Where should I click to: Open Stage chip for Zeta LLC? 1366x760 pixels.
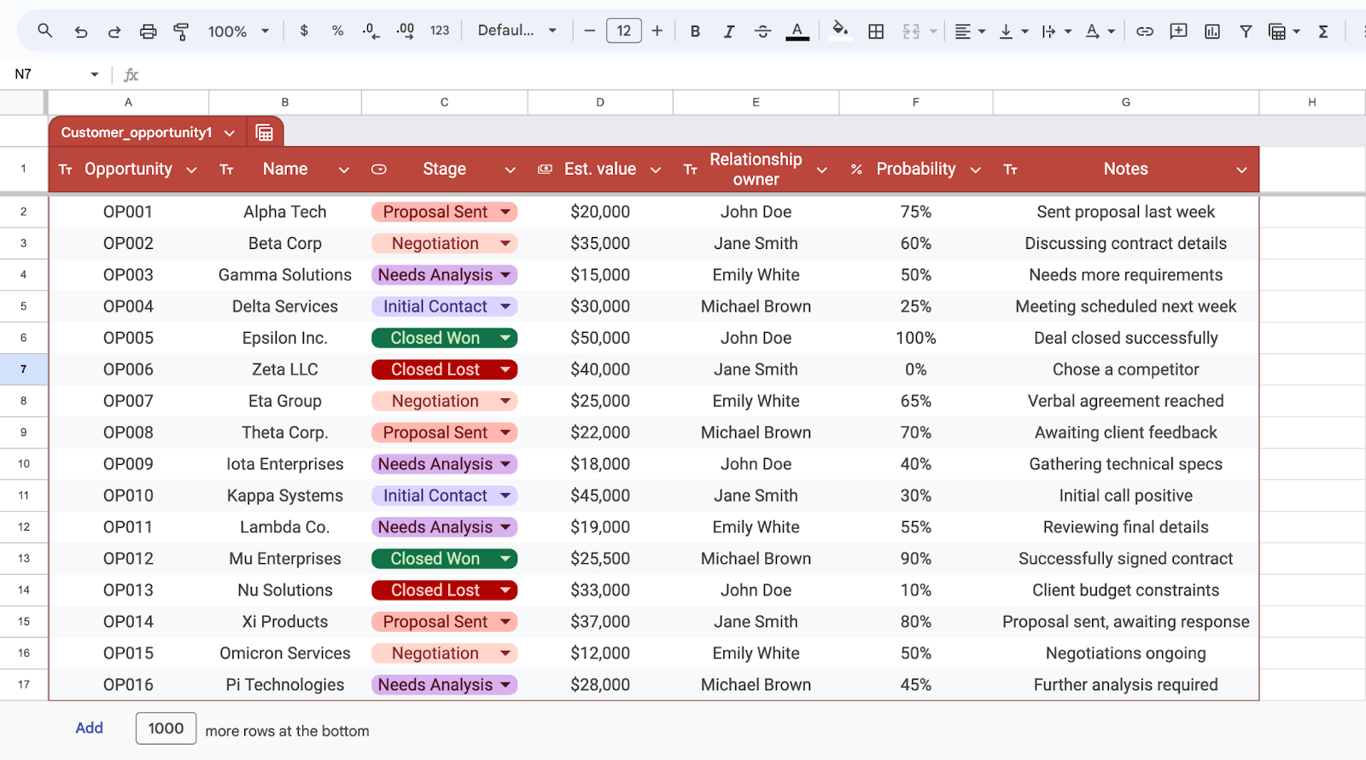click(506, 370)
